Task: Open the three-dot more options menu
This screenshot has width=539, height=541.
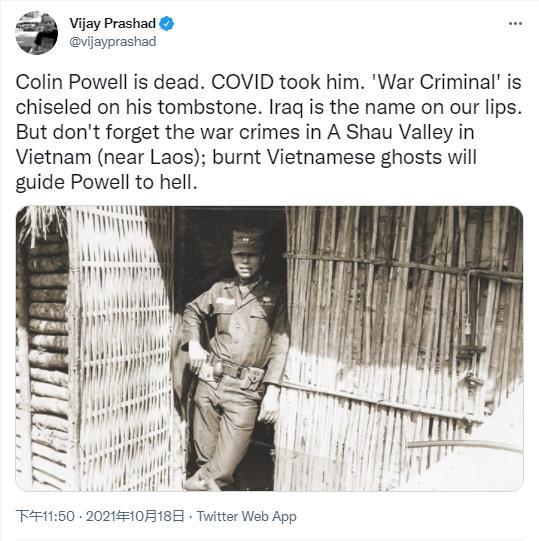Action: point(515,23)
